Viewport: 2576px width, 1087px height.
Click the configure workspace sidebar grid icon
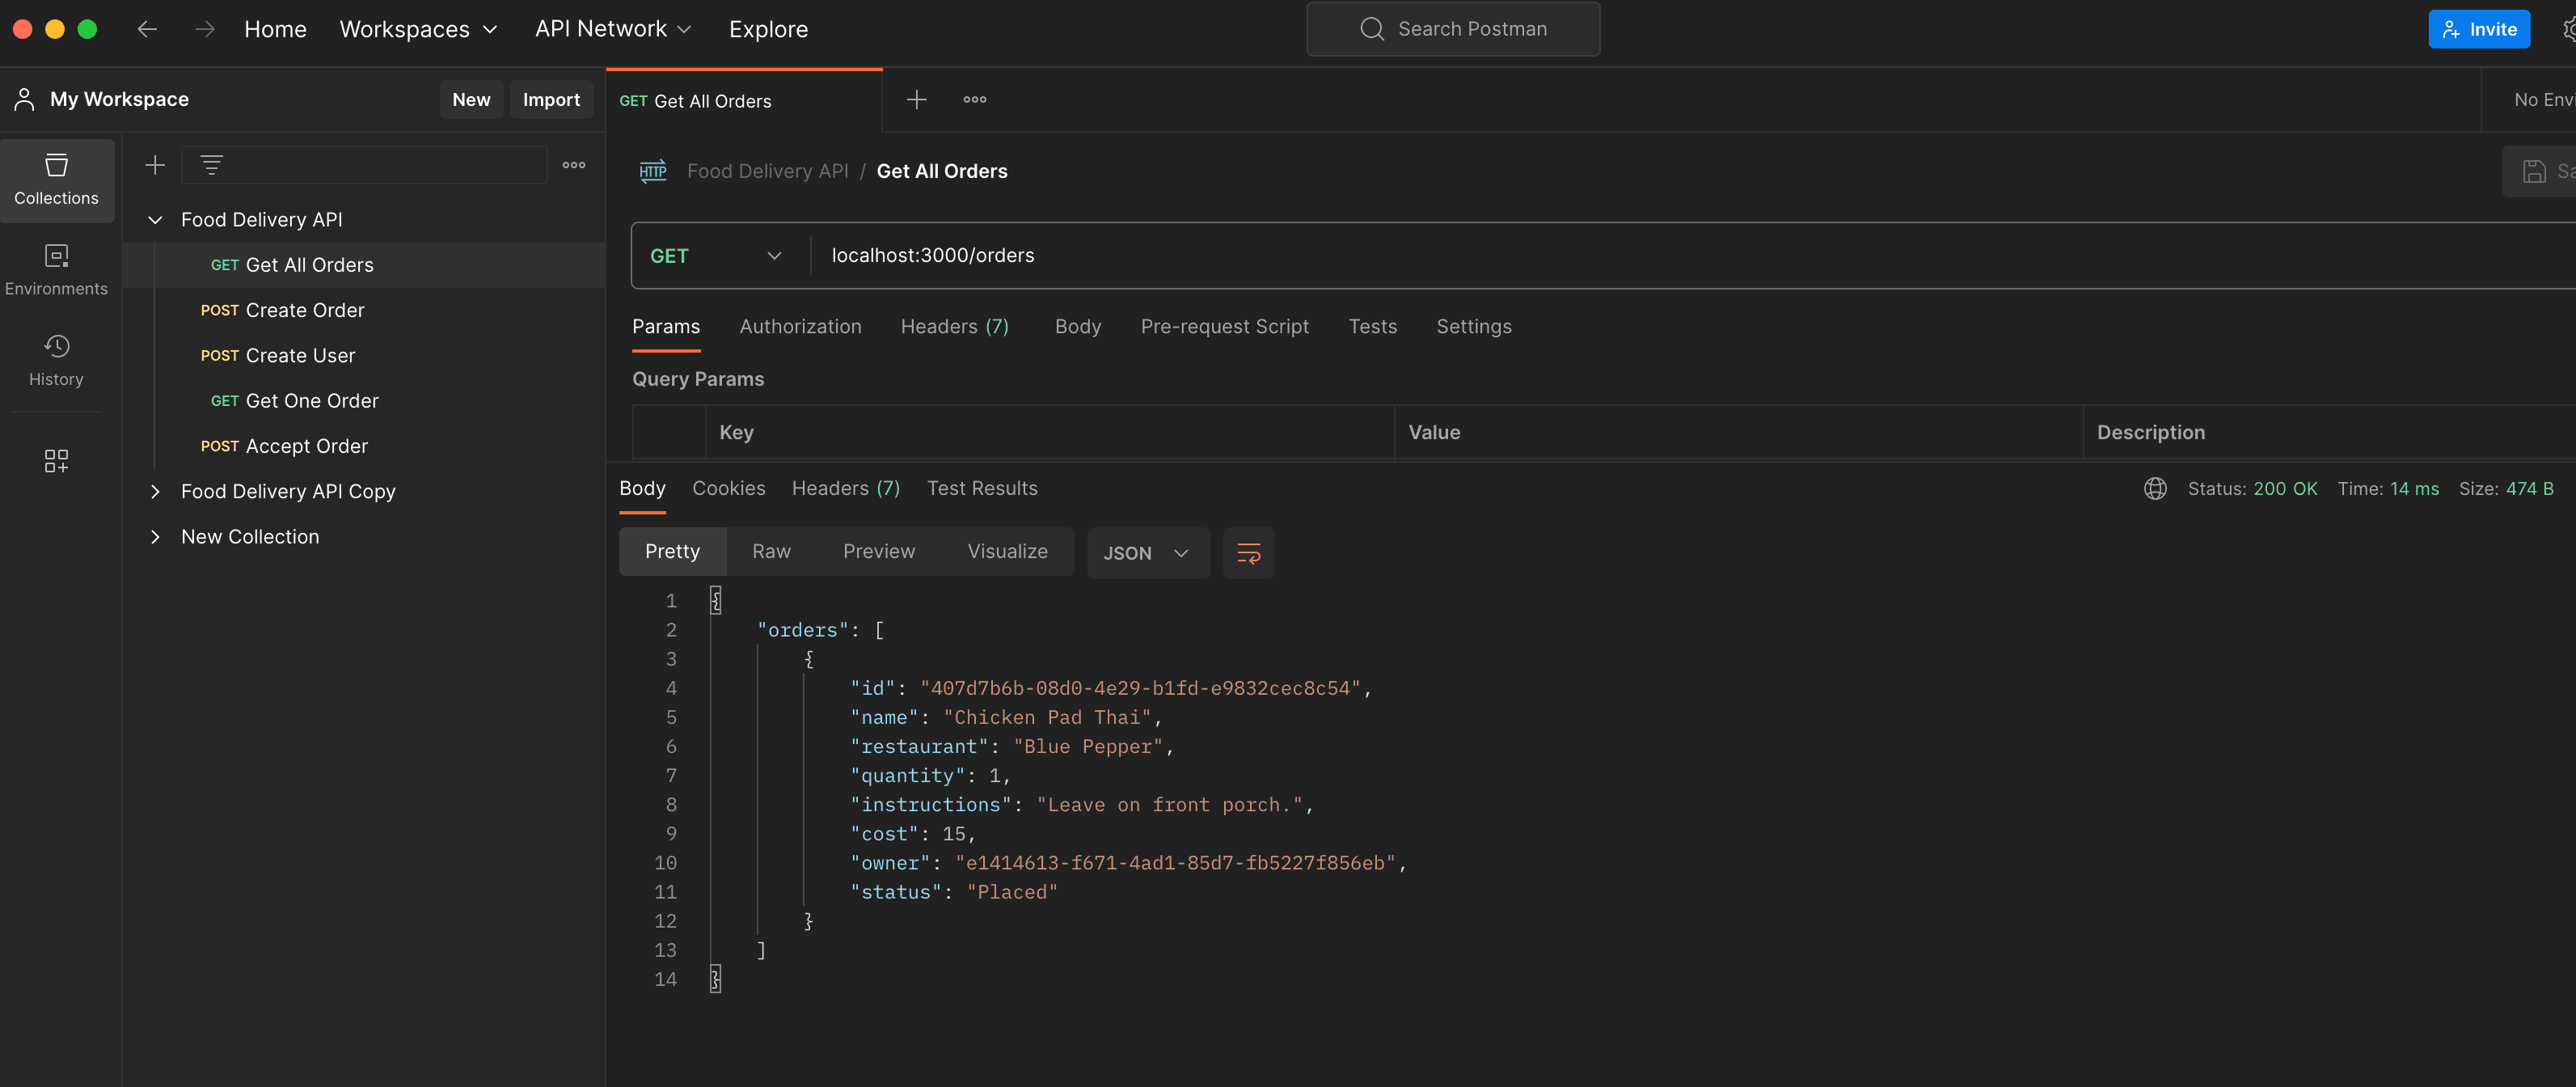point(56,460)
